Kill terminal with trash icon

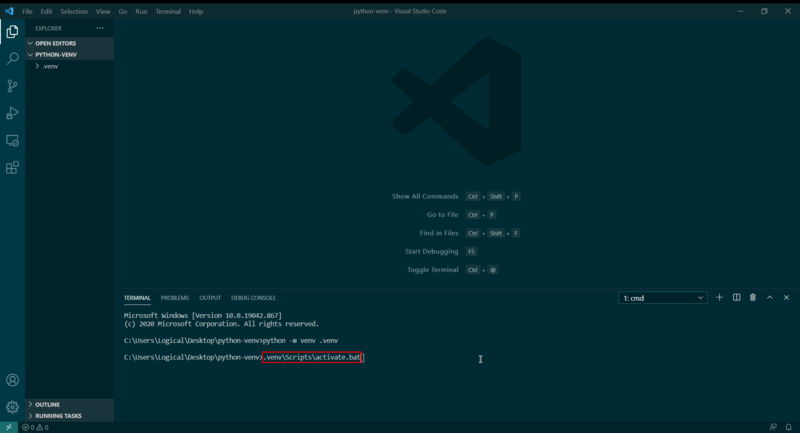753,297
